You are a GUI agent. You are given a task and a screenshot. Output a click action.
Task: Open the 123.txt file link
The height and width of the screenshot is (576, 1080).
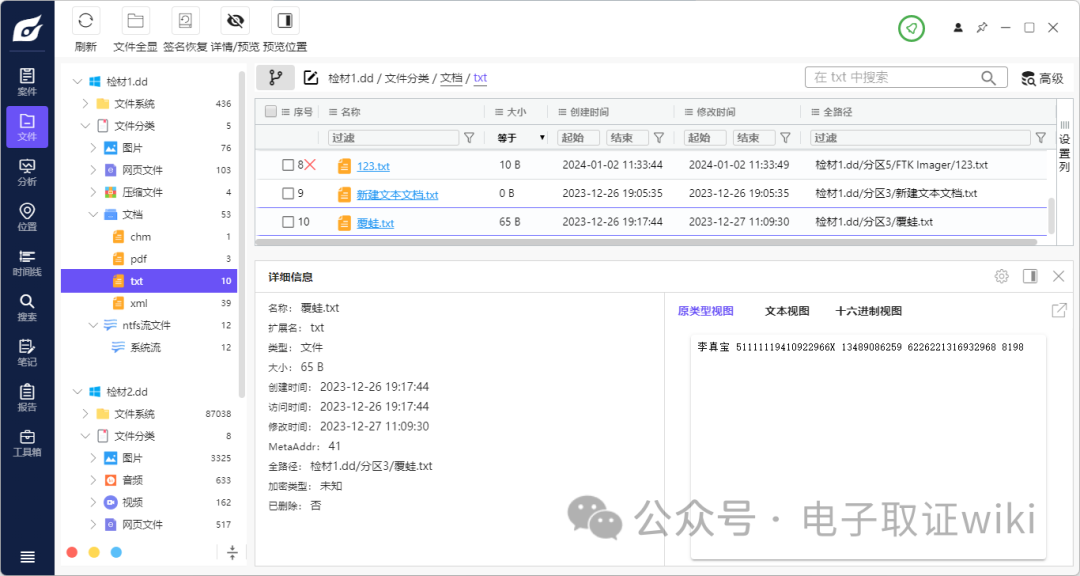point(373,166)
